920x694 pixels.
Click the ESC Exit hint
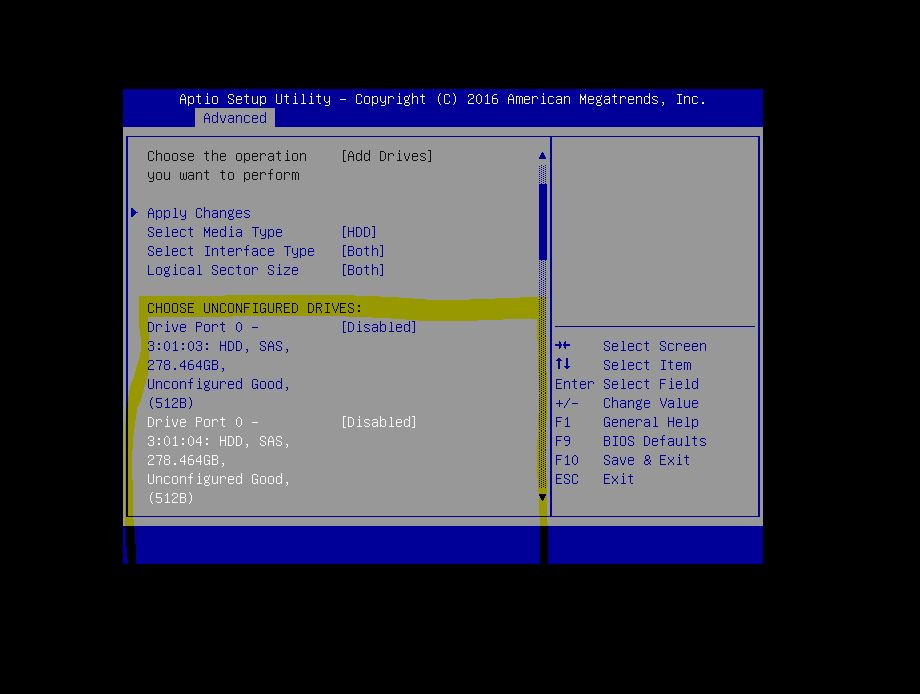pyautogui.click(x=594, y=479)
